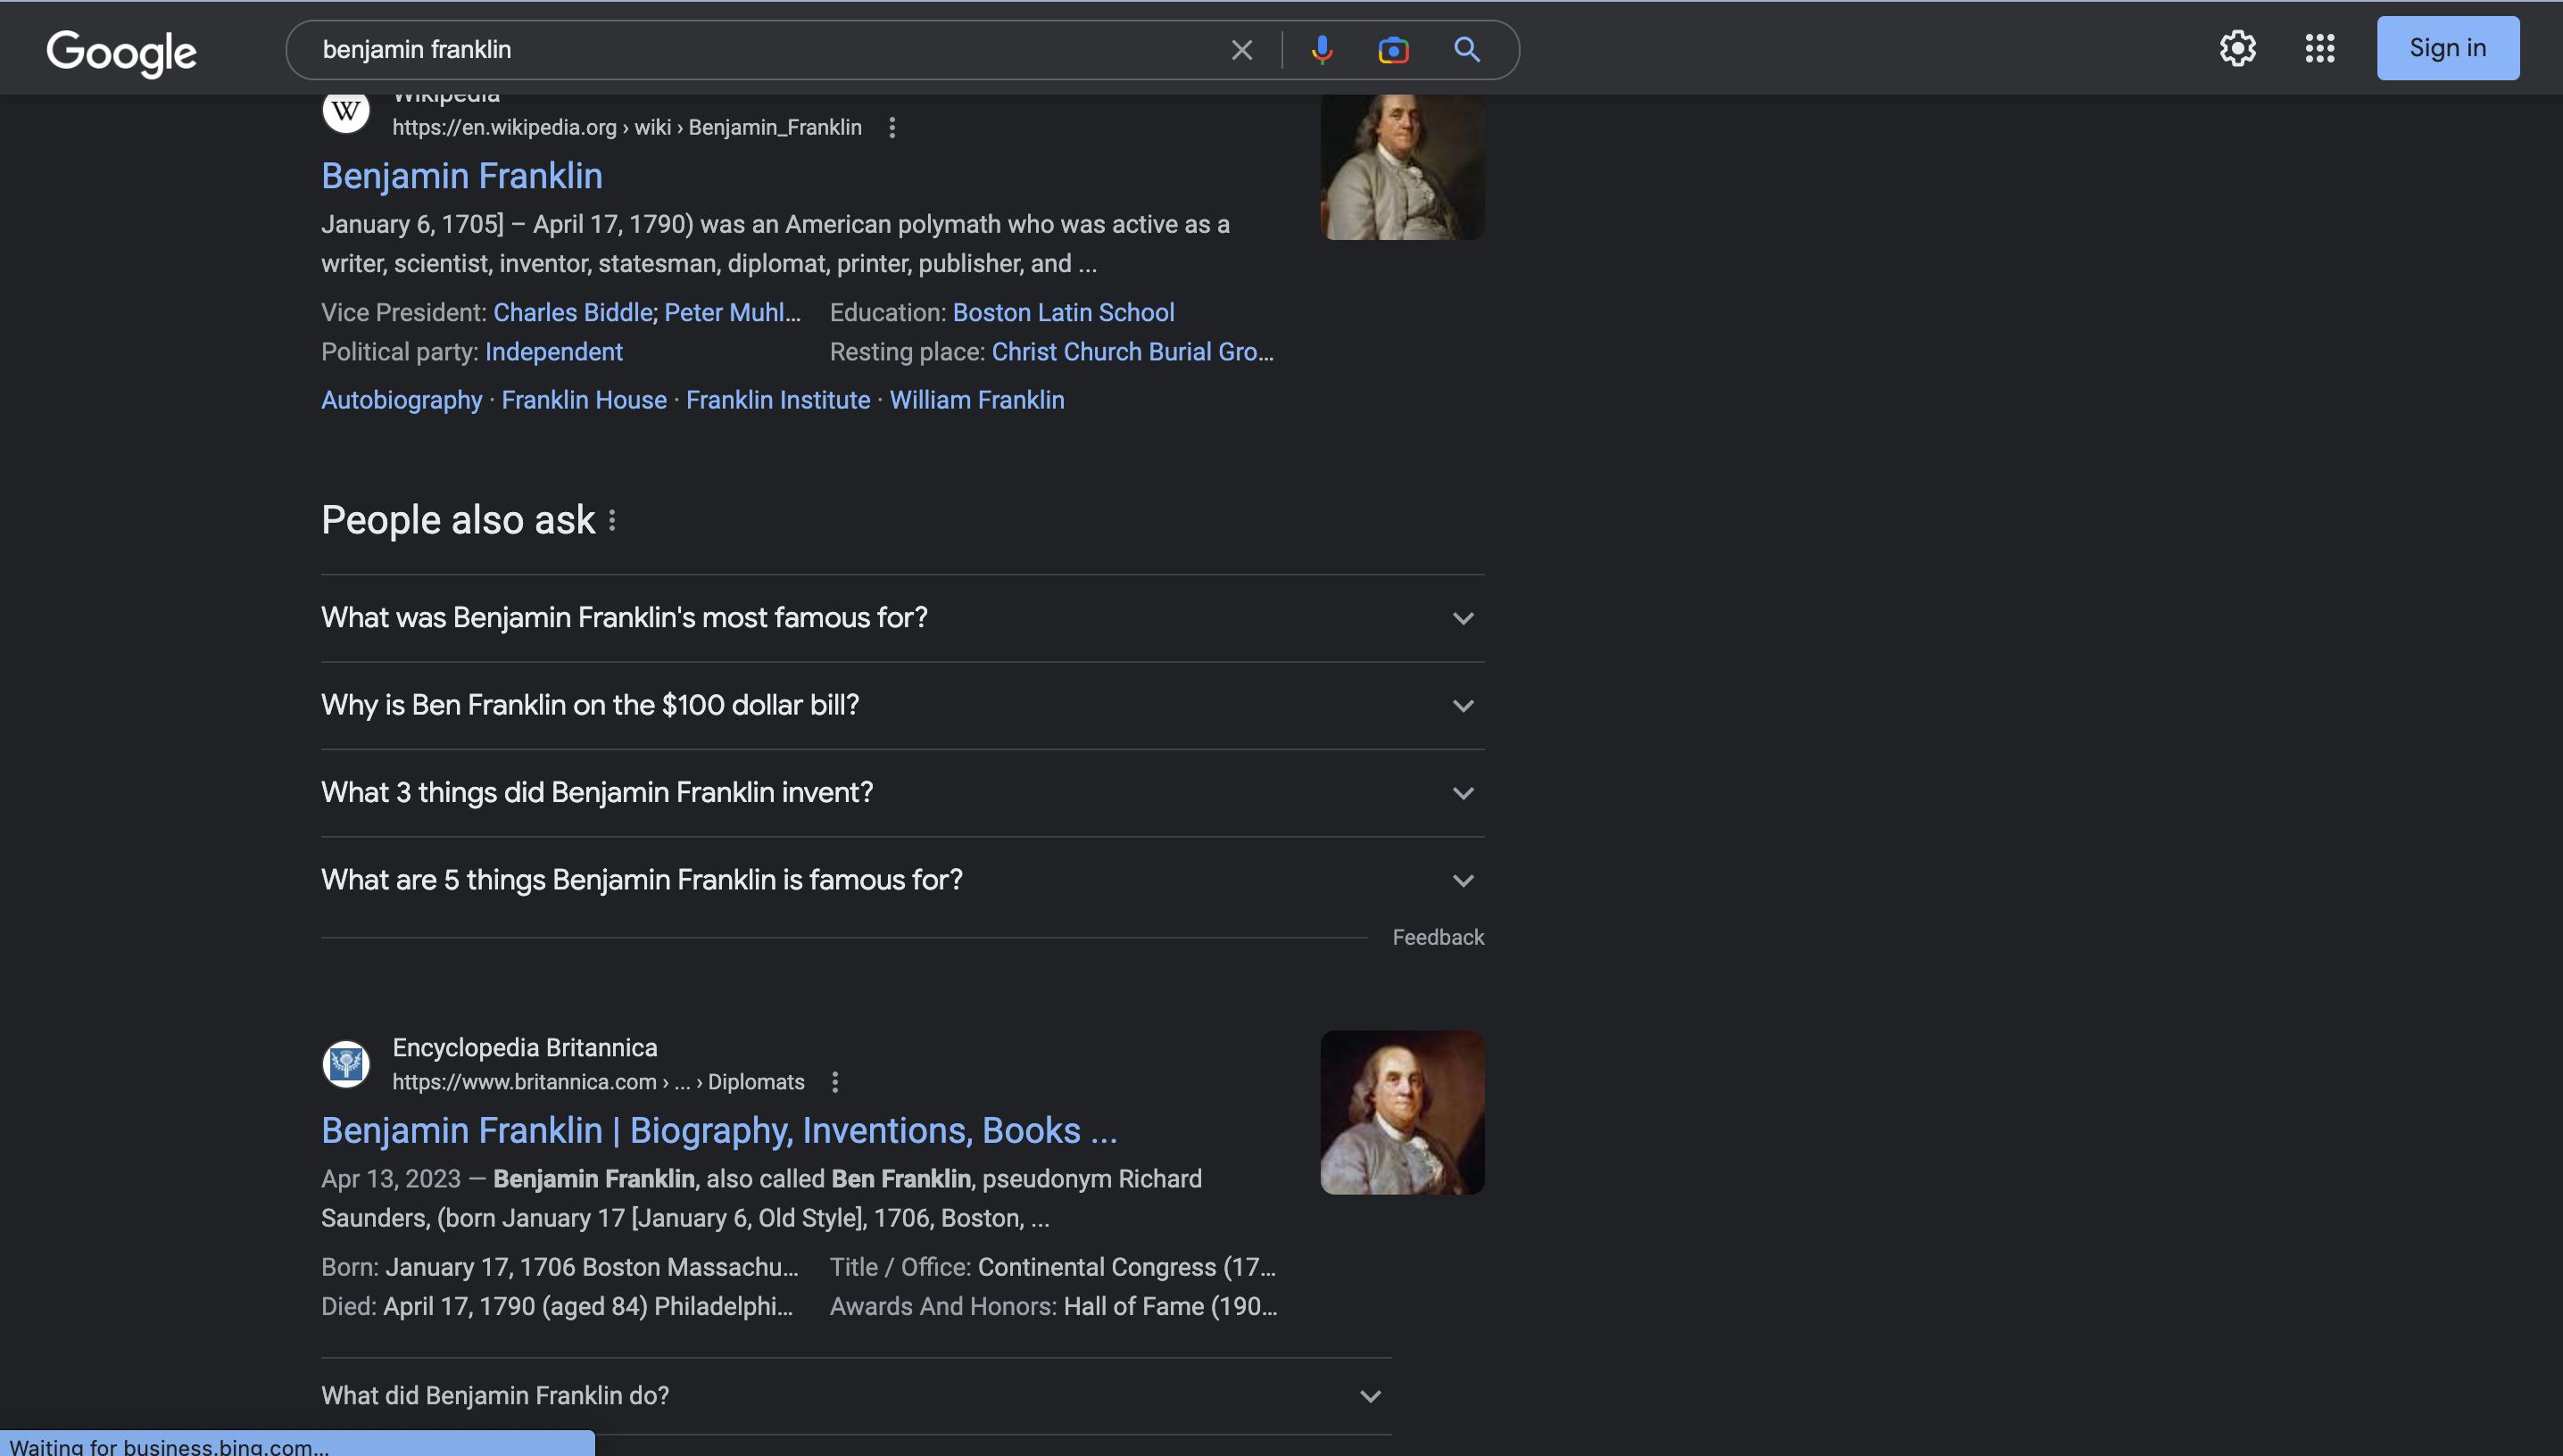The height and width of the screenshot is (1456, 2563).
Task: Open the Google apps grid icon
Action: pyautogui.click(x=2318, y=48)
